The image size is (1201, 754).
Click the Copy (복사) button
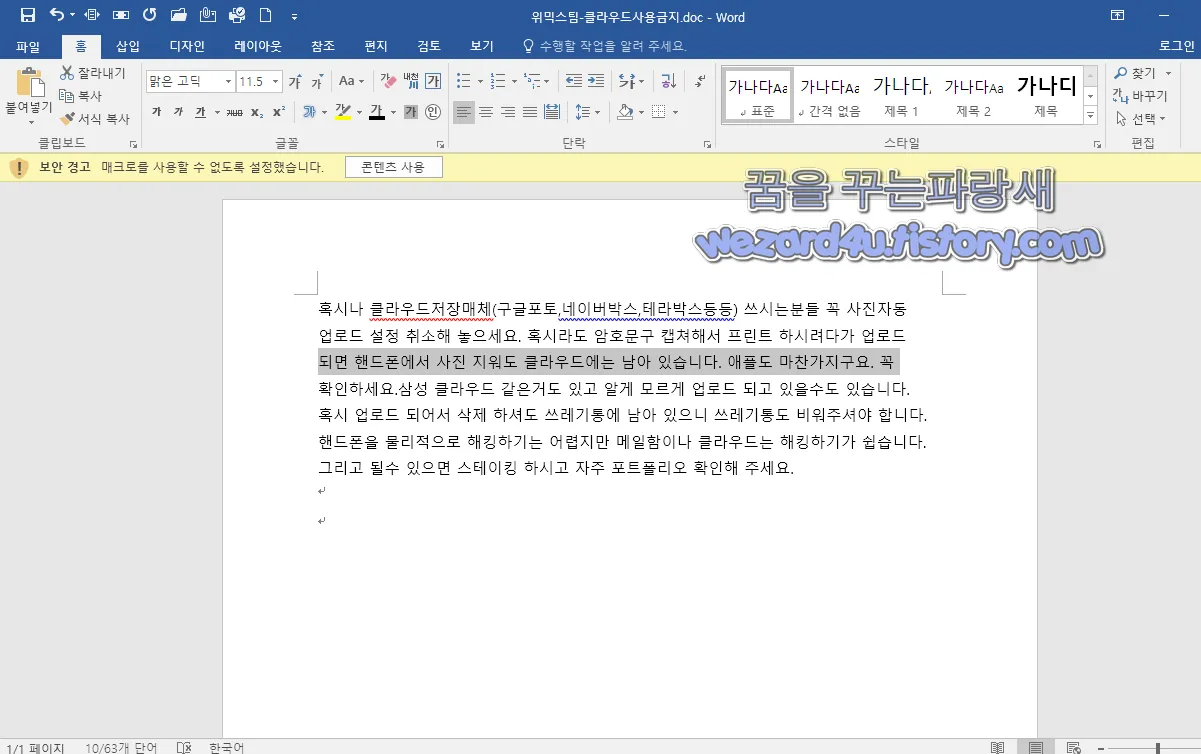click(x=81, y=96)
